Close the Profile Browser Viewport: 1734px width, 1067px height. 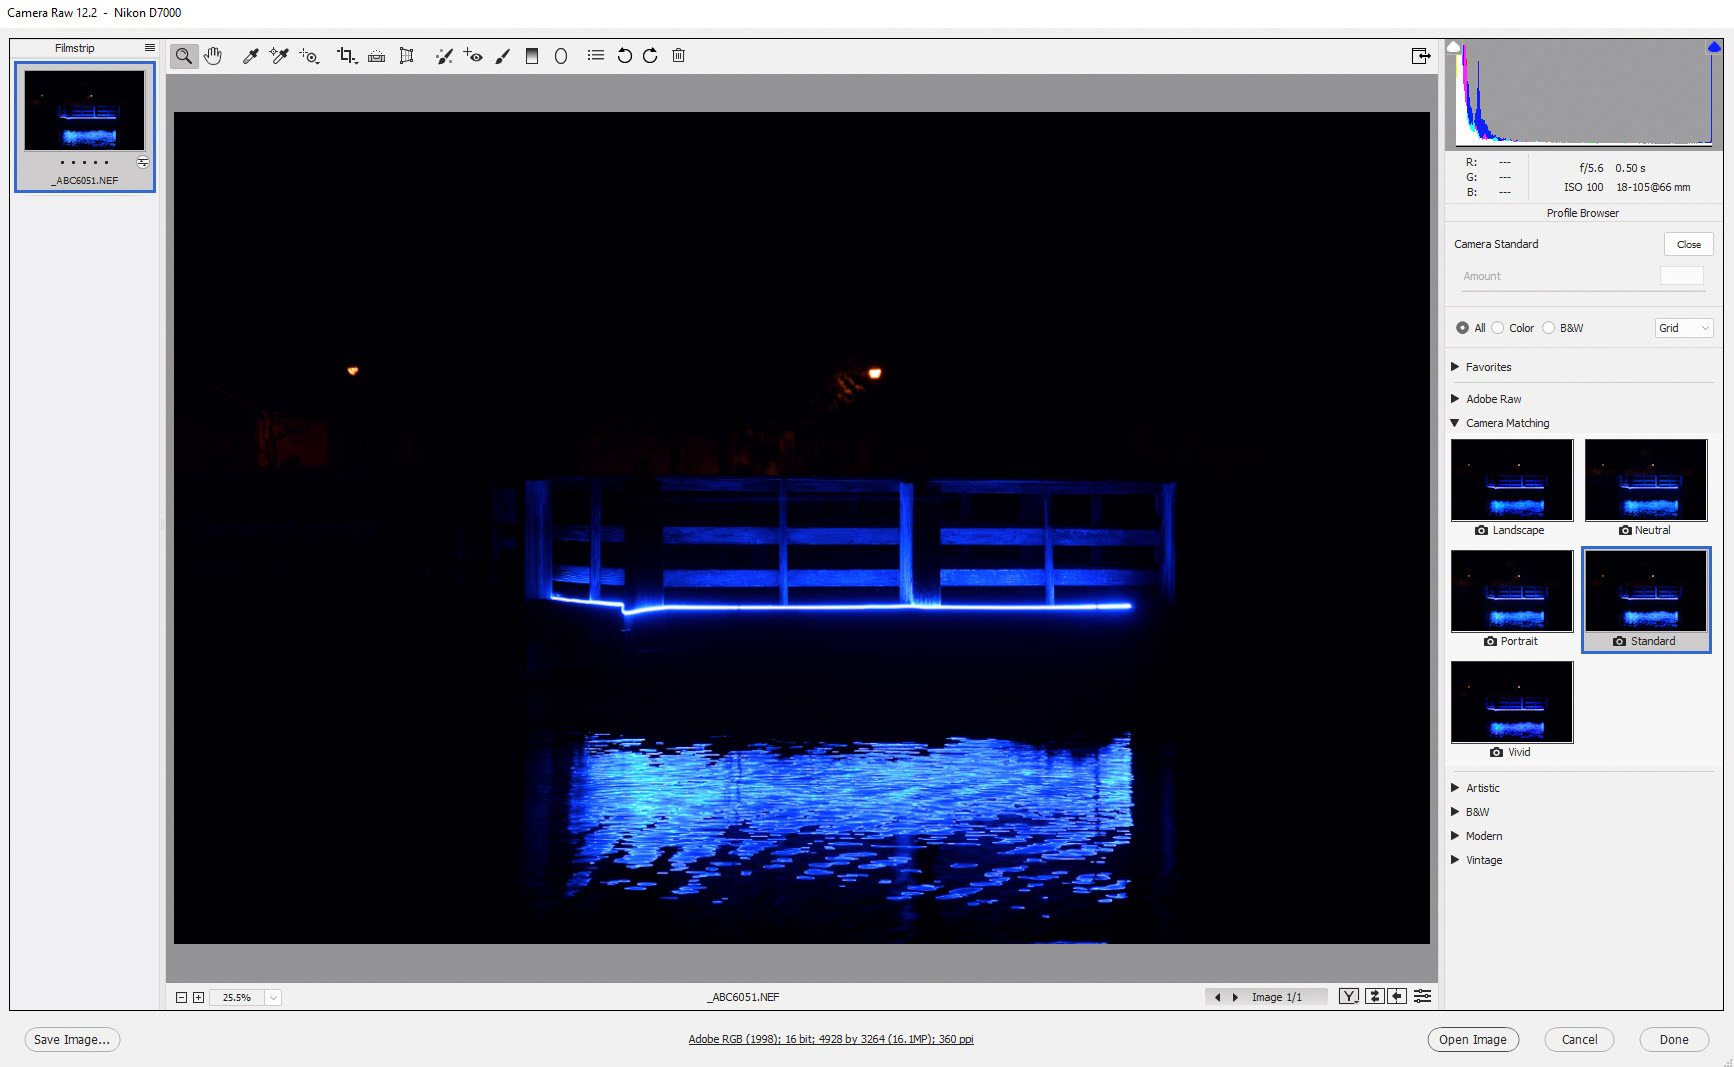point(1688,244)
